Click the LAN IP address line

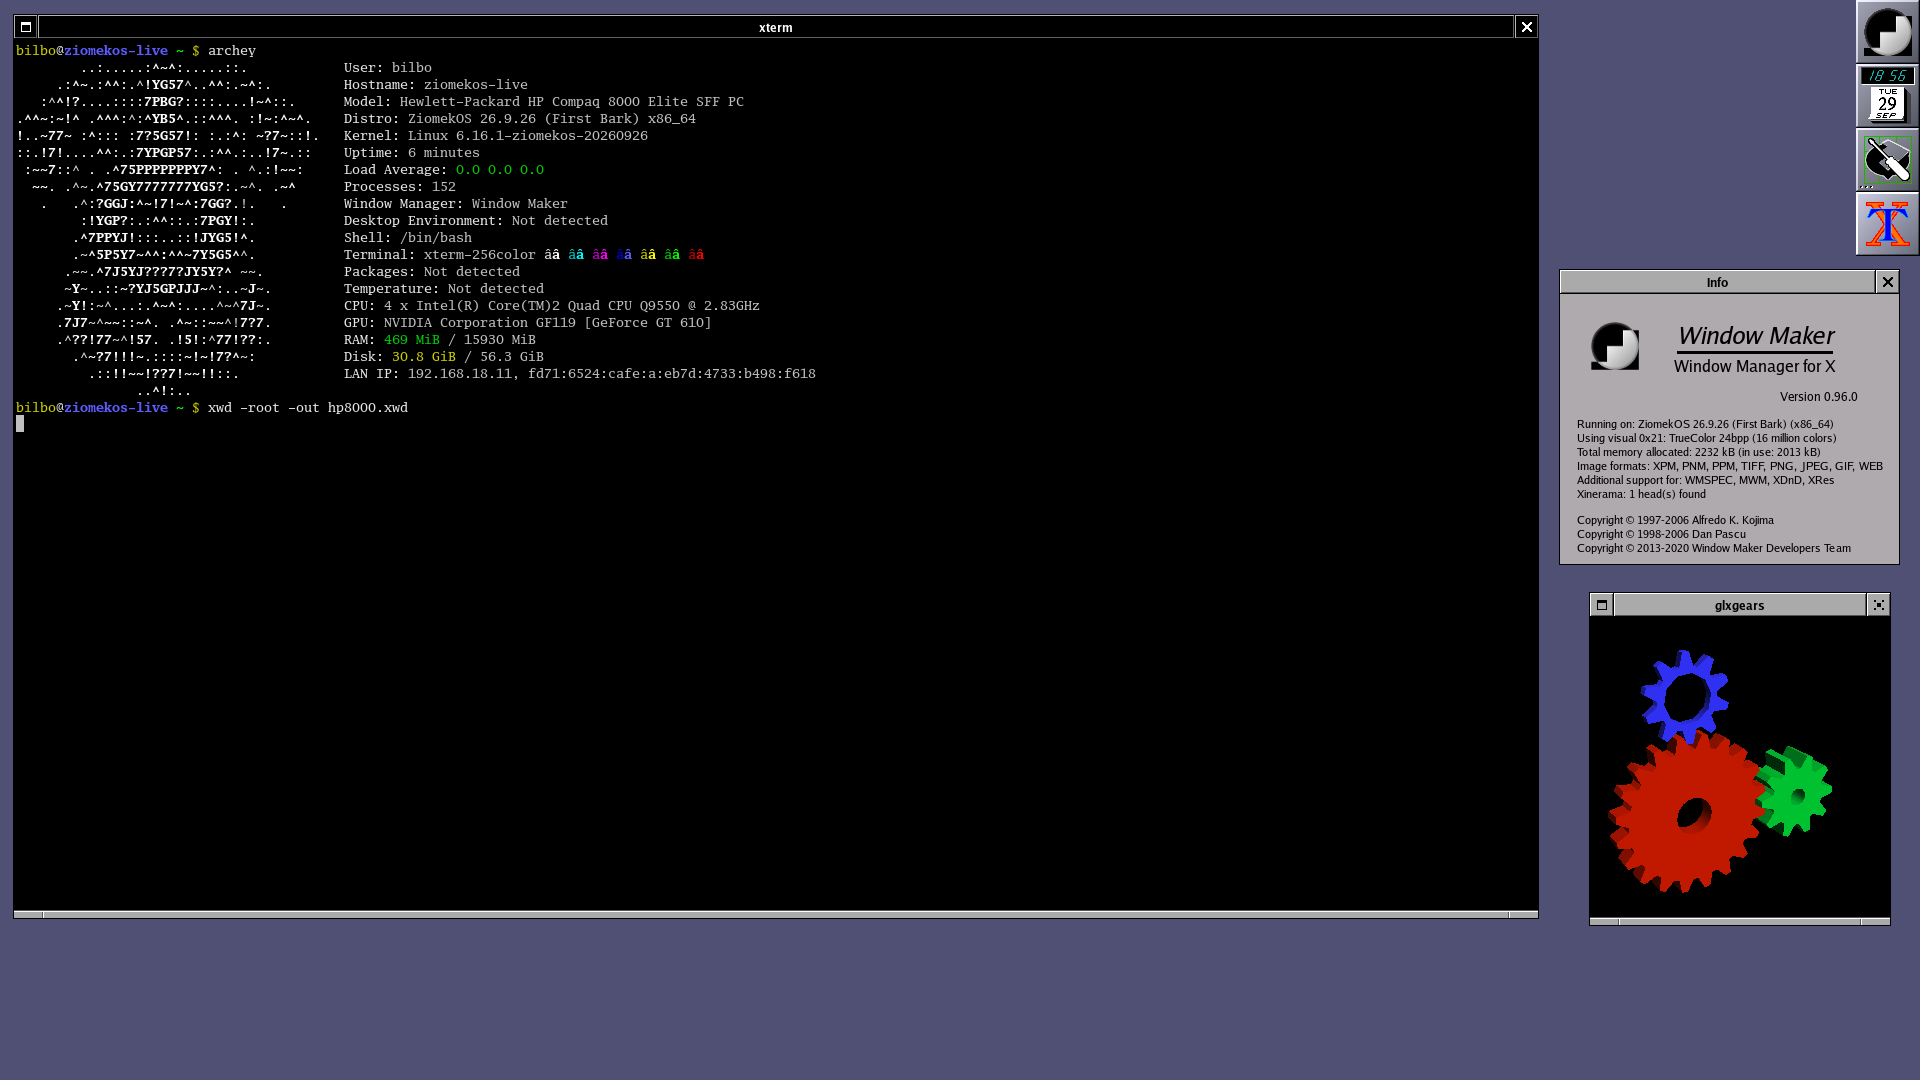click(580, 374)
